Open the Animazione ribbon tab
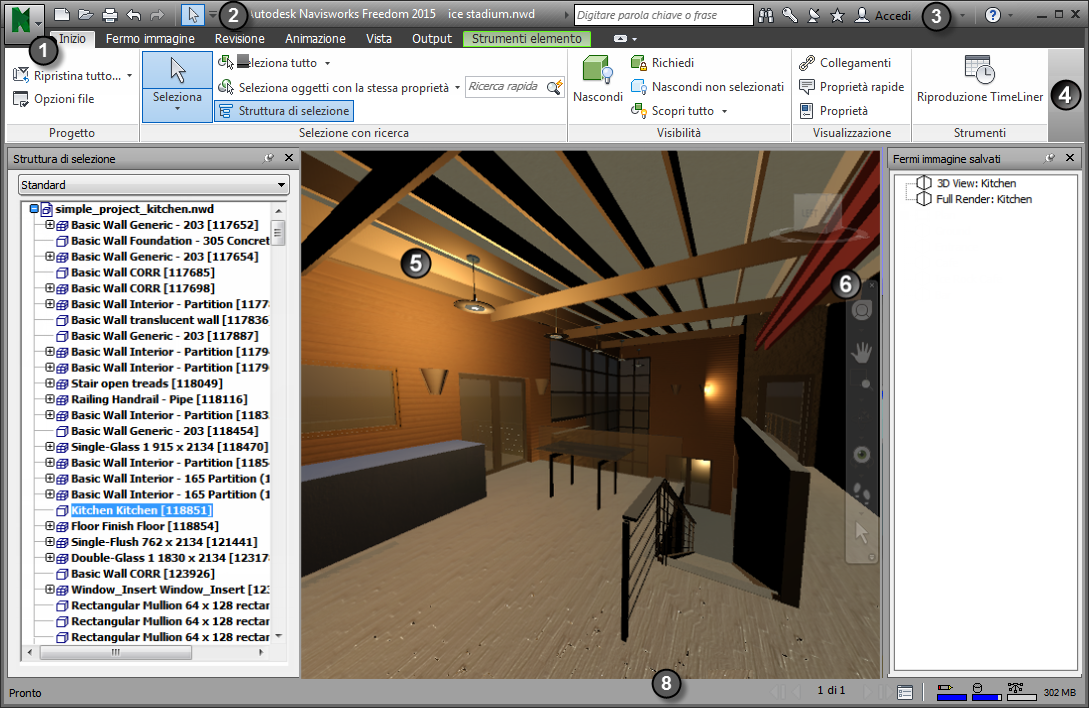Image resolution: width=1089 pixels, height=708 pixels. (315, 39)
